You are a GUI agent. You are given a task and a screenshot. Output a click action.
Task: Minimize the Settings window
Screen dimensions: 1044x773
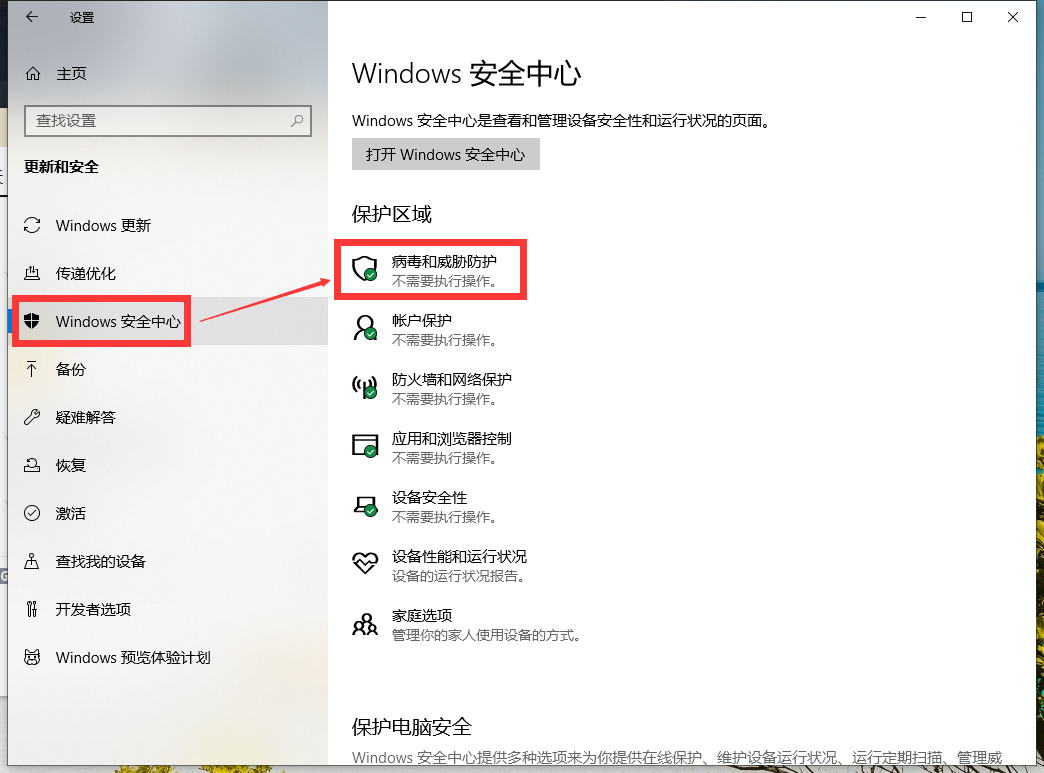(x=921, y=17)
